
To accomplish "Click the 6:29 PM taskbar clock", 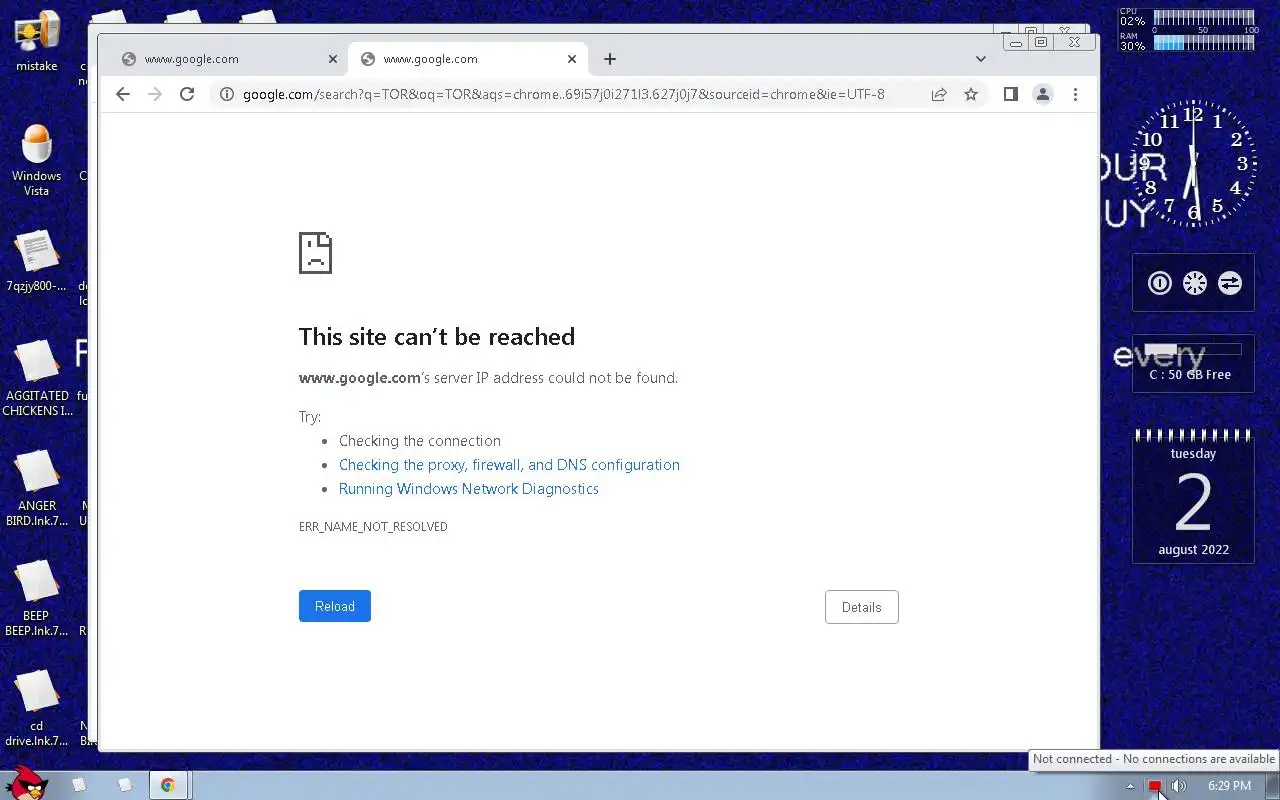I will coord(1229,786).
